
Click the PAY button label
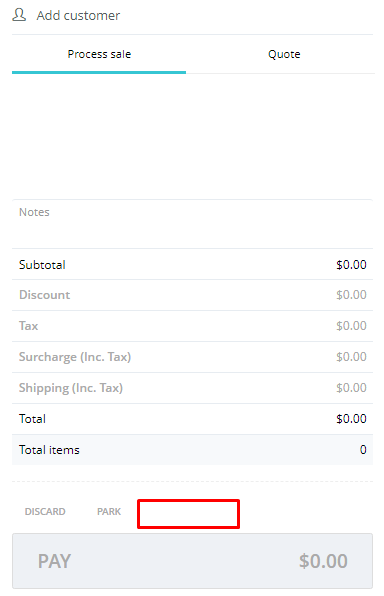coord(54,561)
